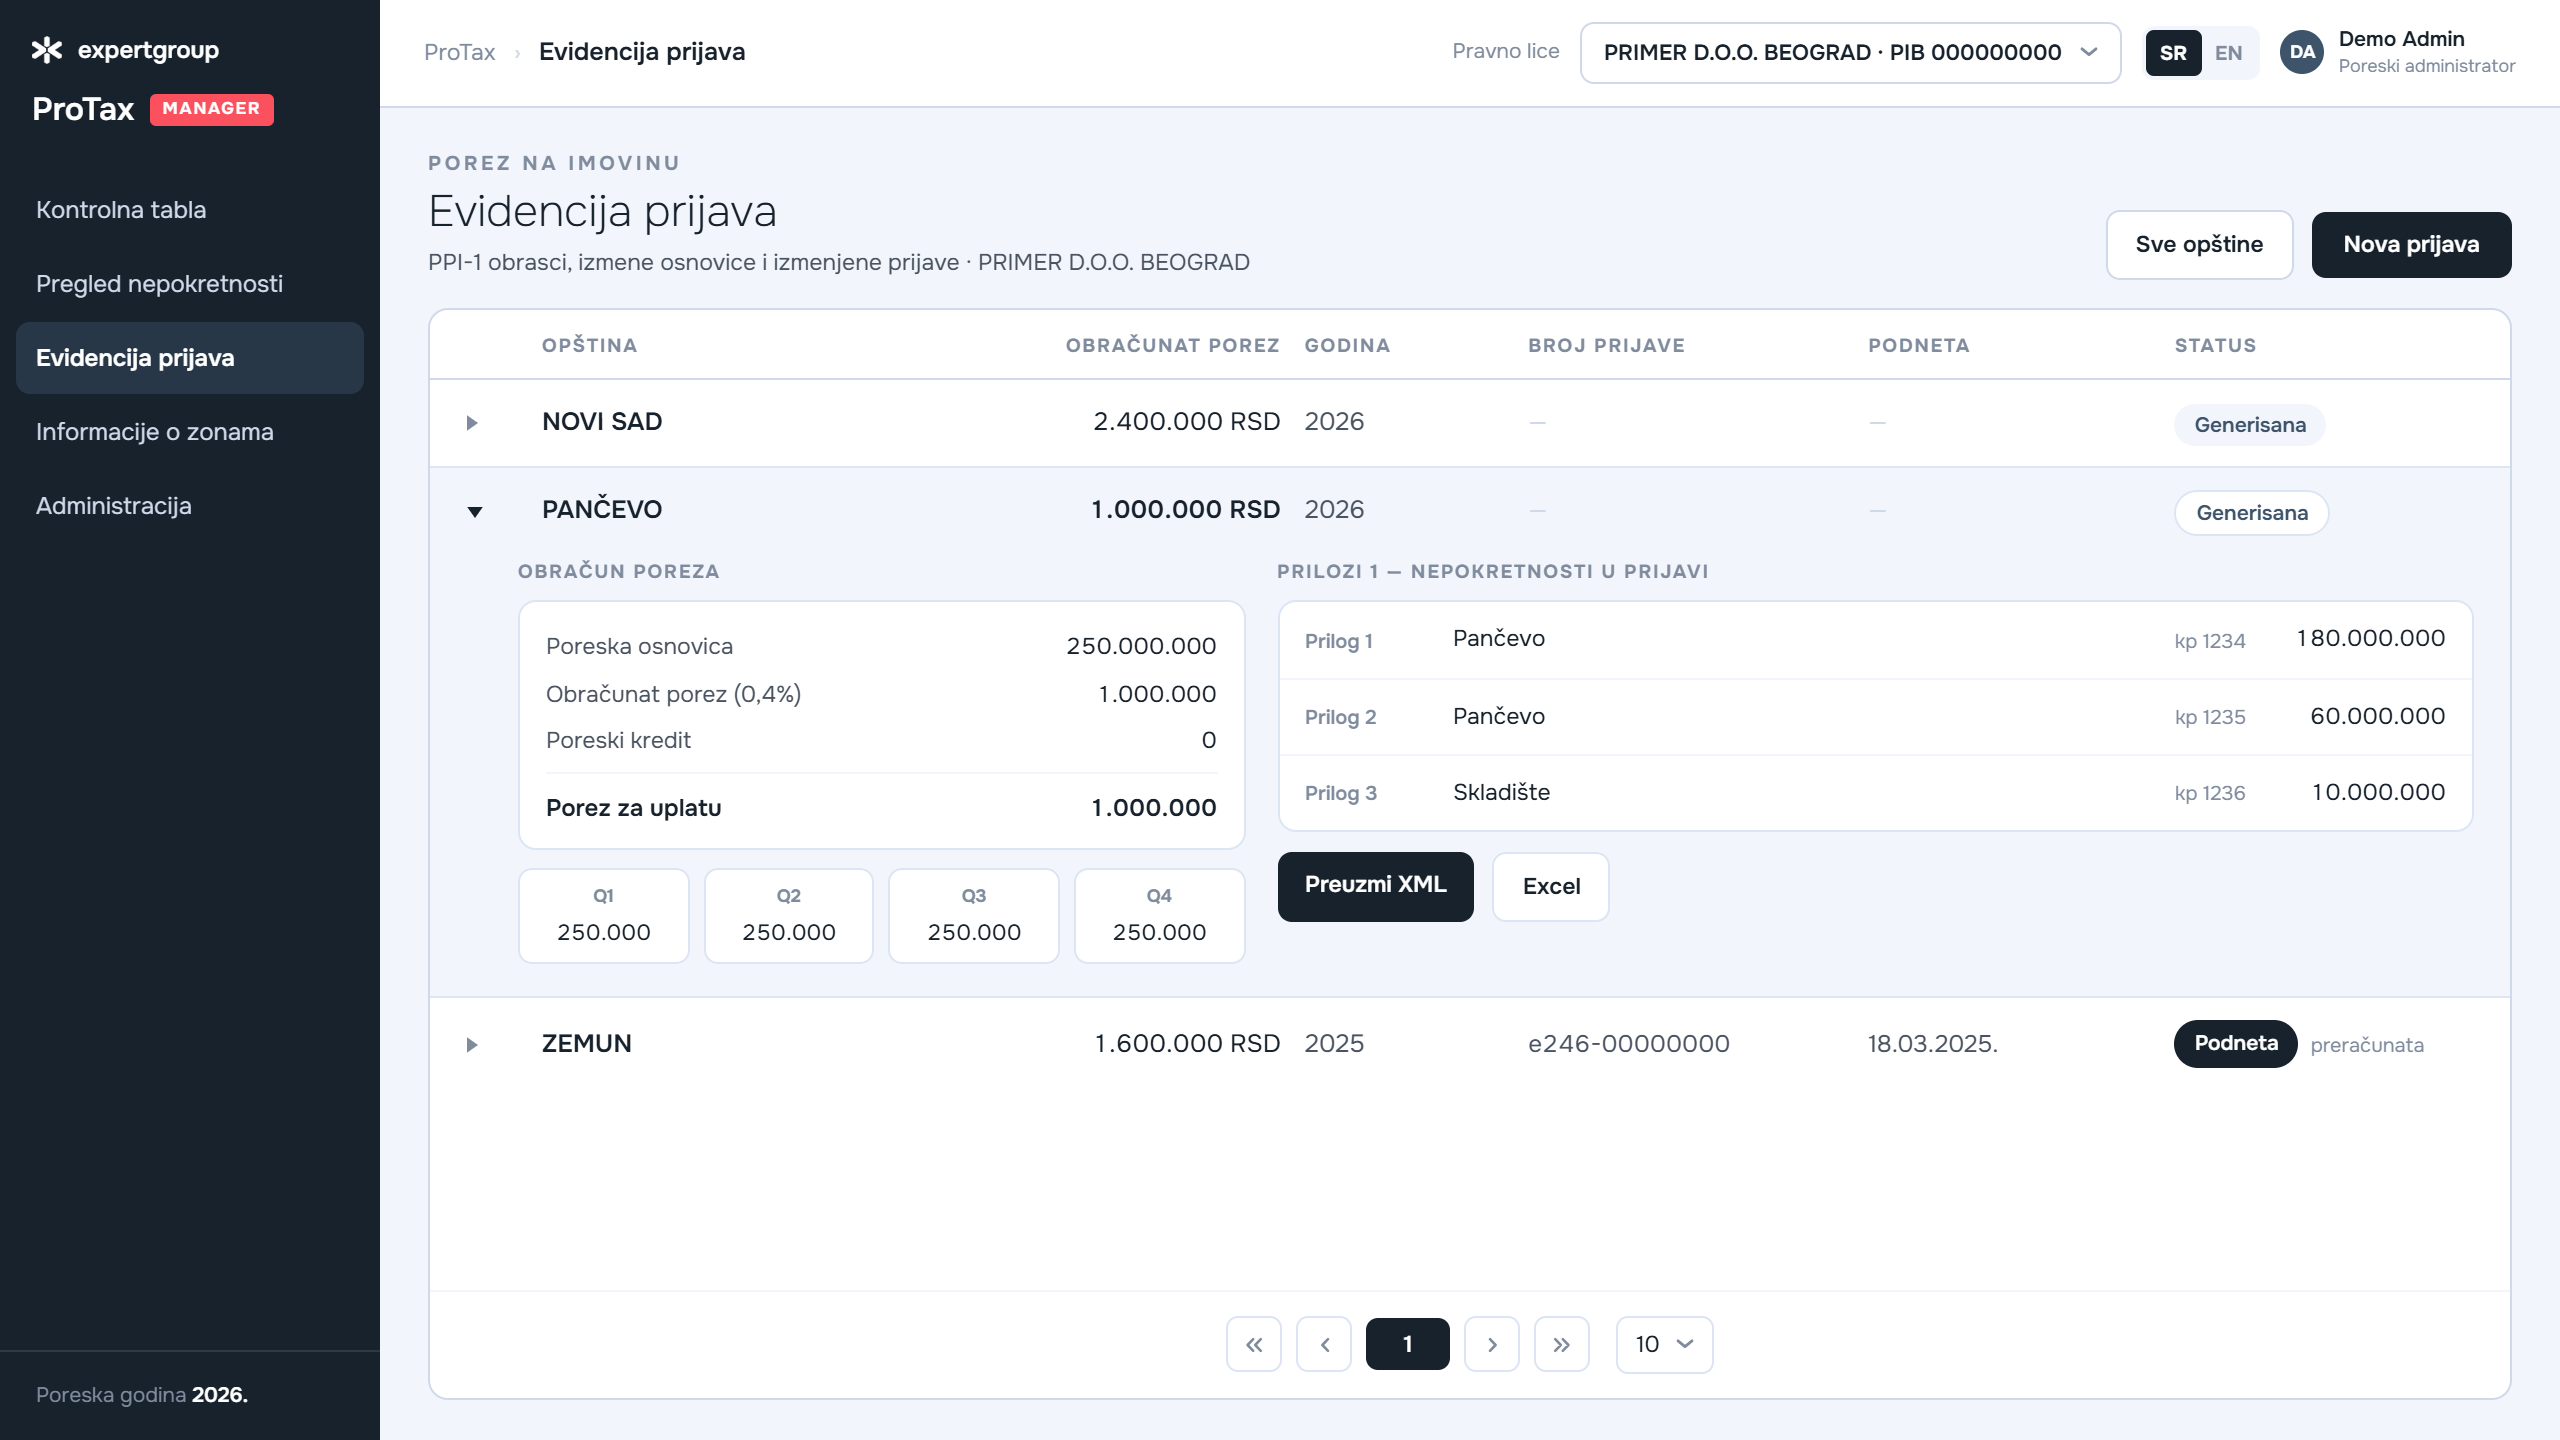The height and width of the screenshot is (1440, 2560).
Task: Go to first page with double-left arrow
Action: 1254,1345
